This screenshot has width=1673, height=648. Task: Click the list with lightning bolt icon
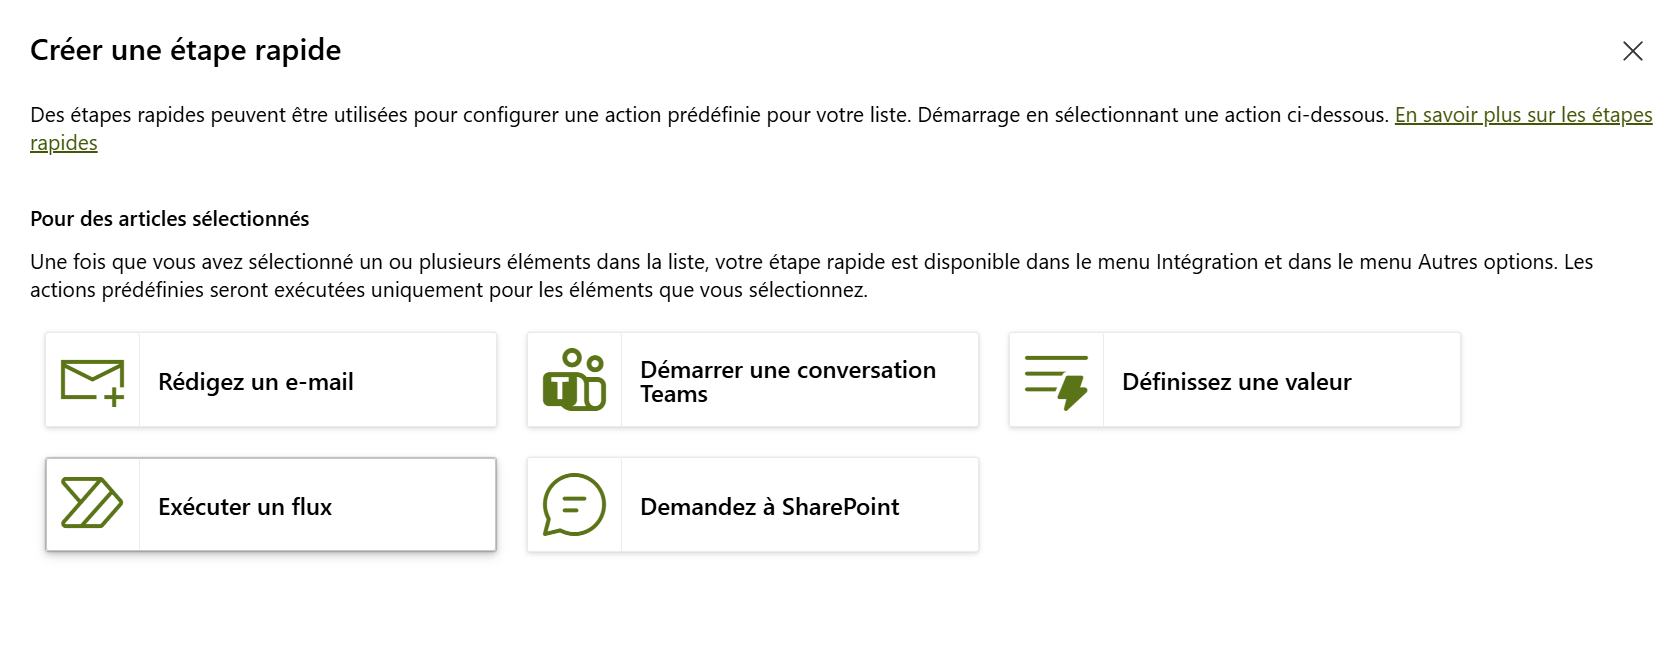click(1056, 381)
